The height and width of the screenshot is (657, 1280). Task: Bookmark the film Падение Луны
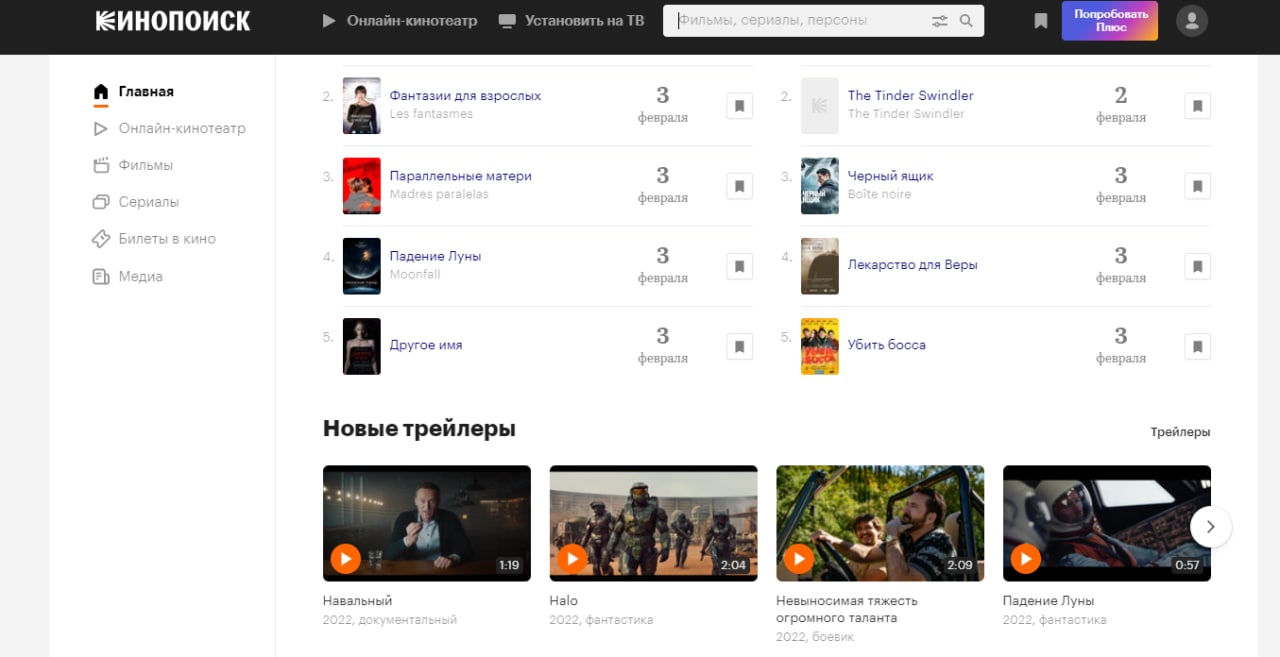739,266
